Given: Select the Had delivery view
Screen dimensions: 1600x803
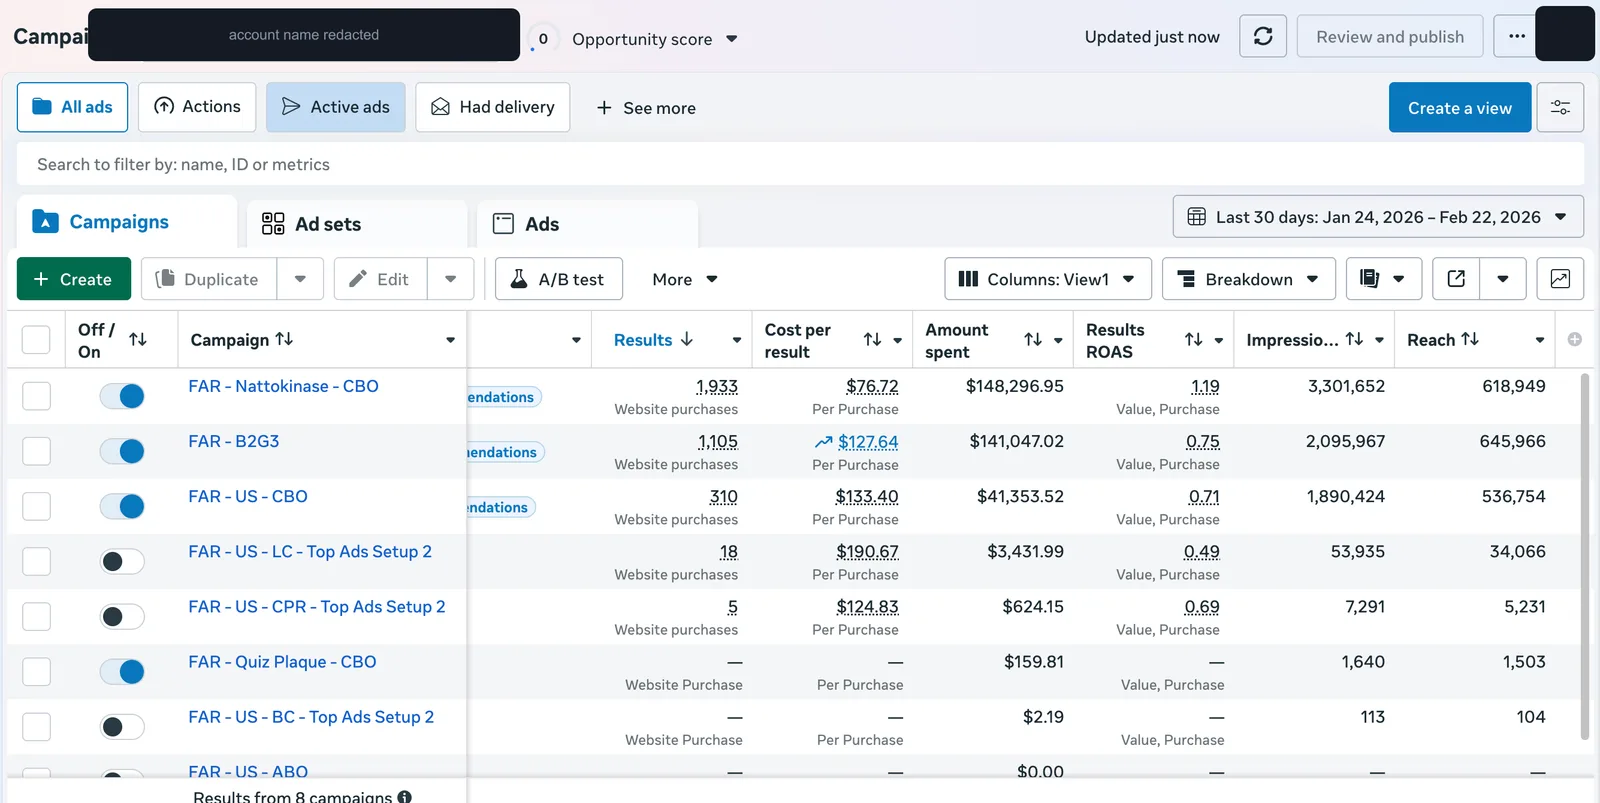Looking at the screenshot, I should click(x=493, y=107).
